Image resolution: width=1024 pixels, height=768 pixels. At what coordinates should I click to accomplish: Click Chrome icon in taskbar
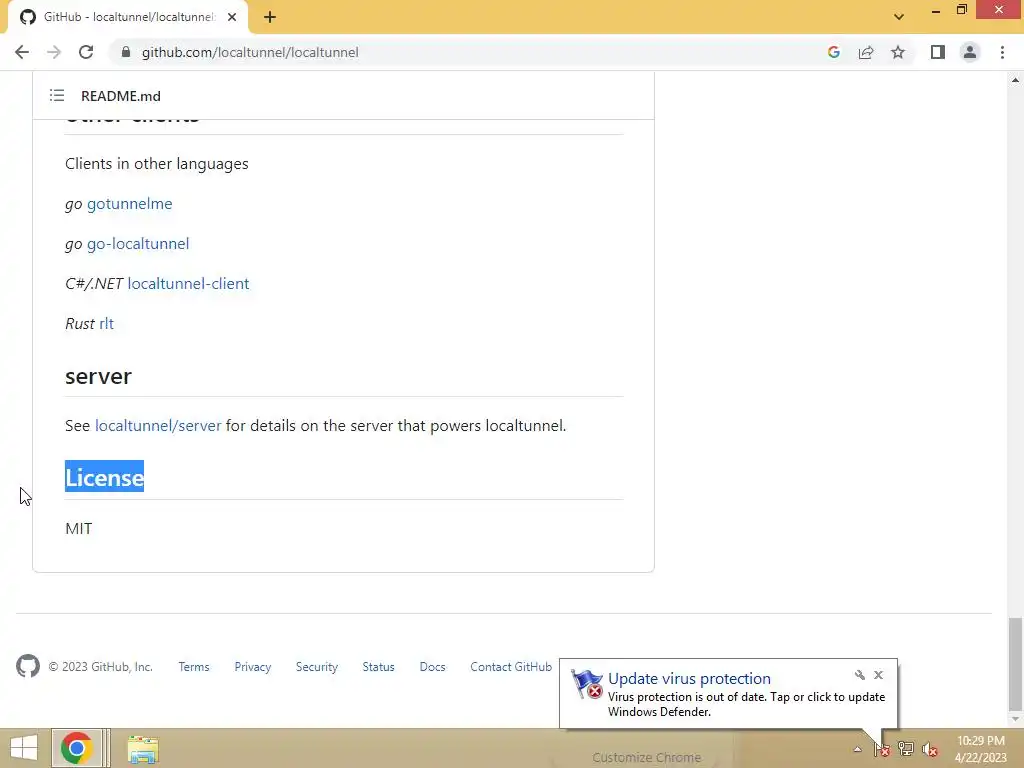76,748
